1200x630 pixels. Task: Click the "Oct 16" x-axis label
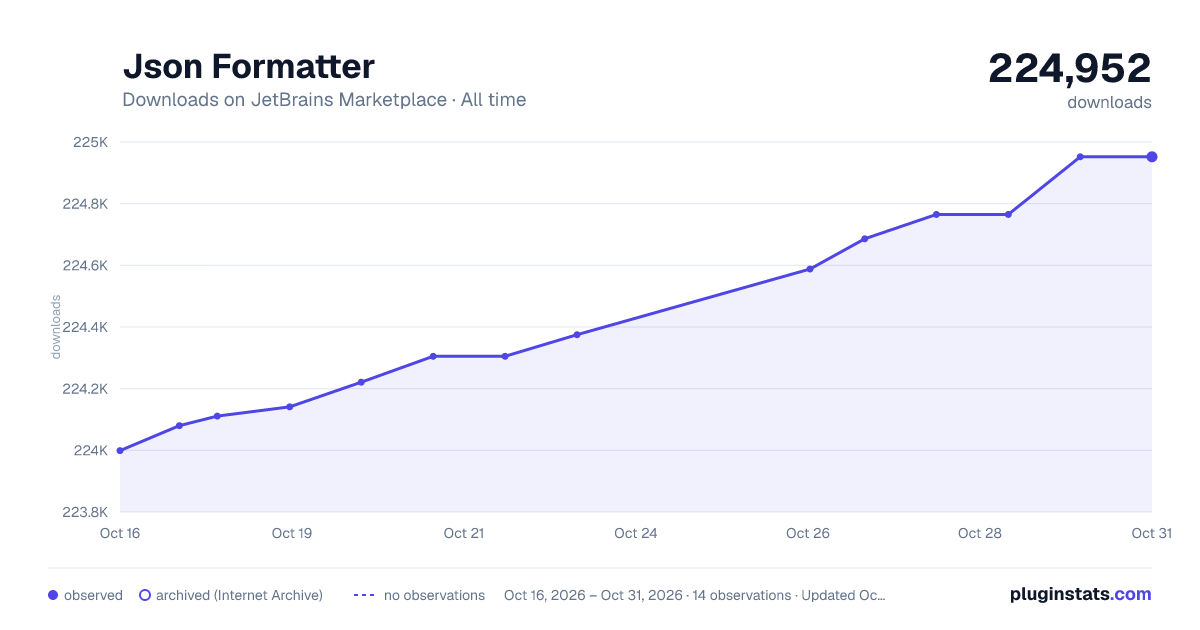[x=120, y=533]
